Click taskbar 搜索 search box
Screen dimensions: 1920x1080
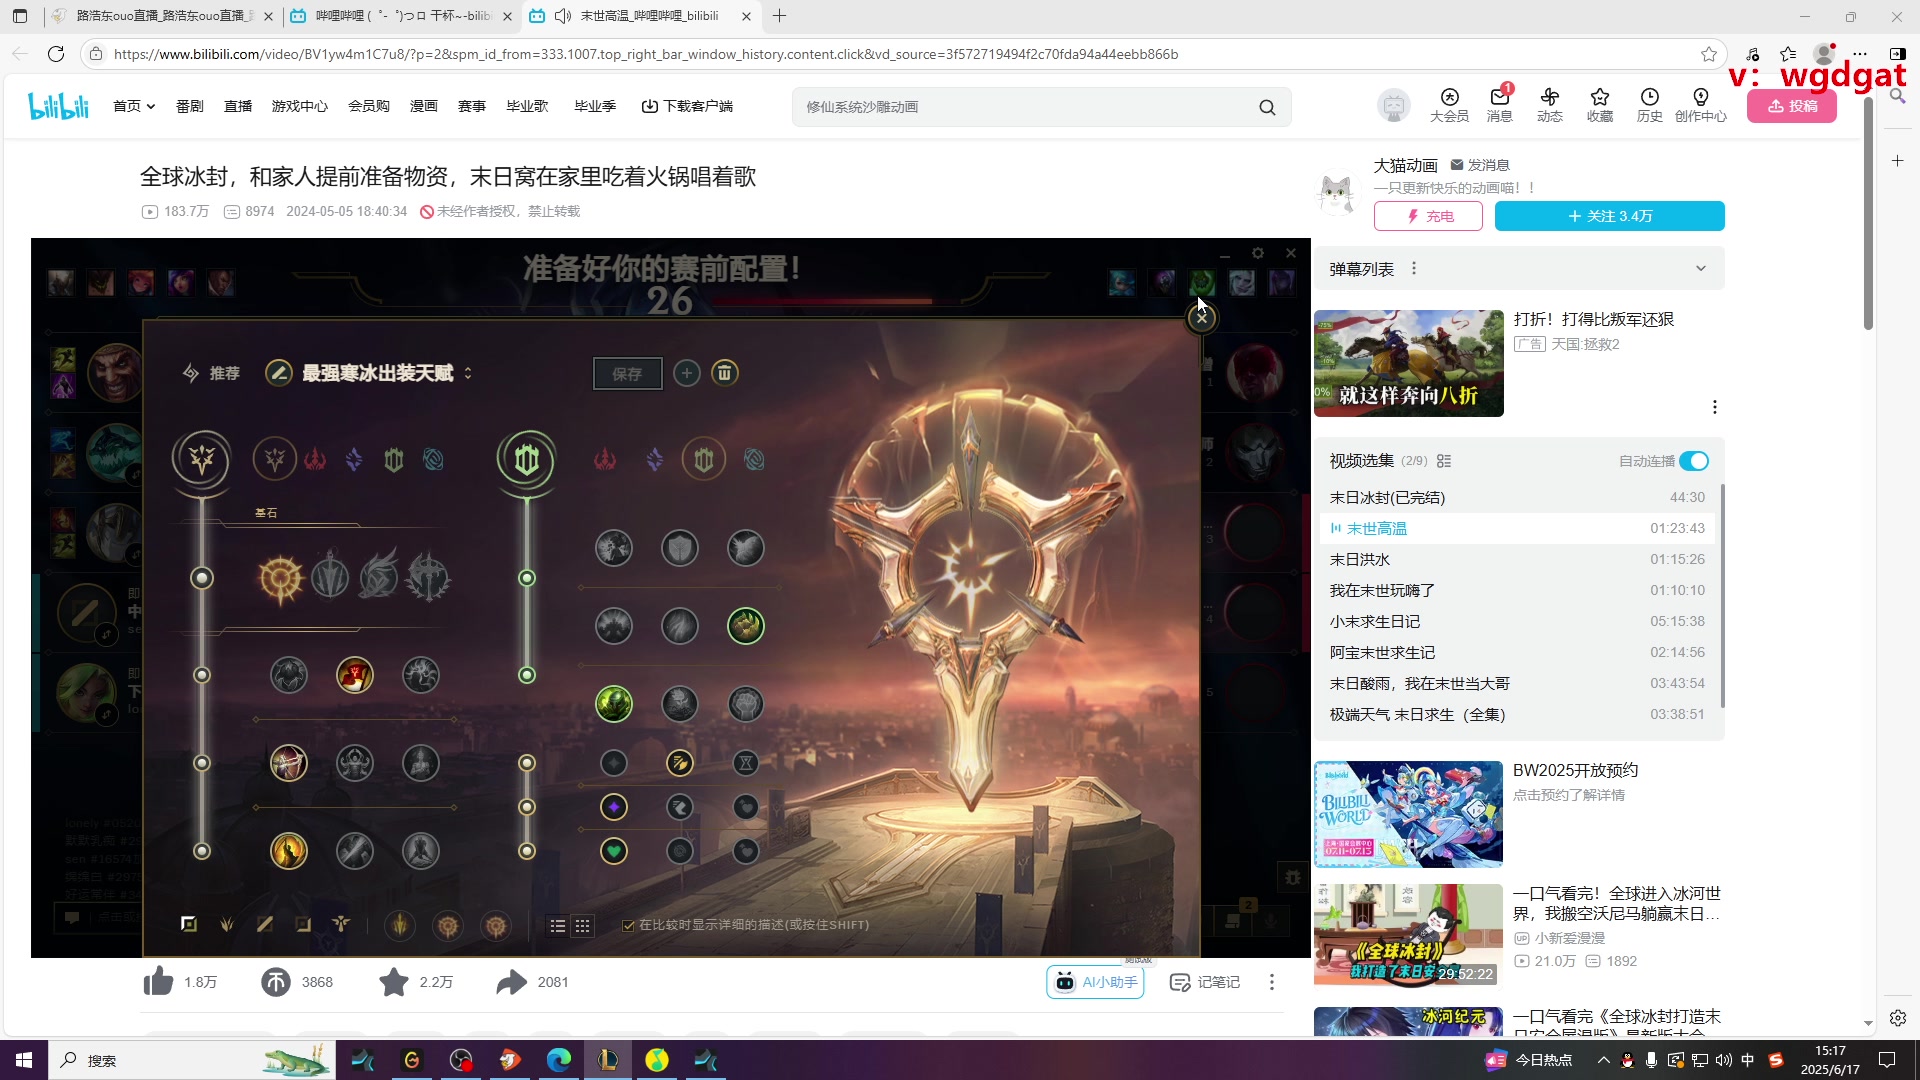(x=190, y=1060)
